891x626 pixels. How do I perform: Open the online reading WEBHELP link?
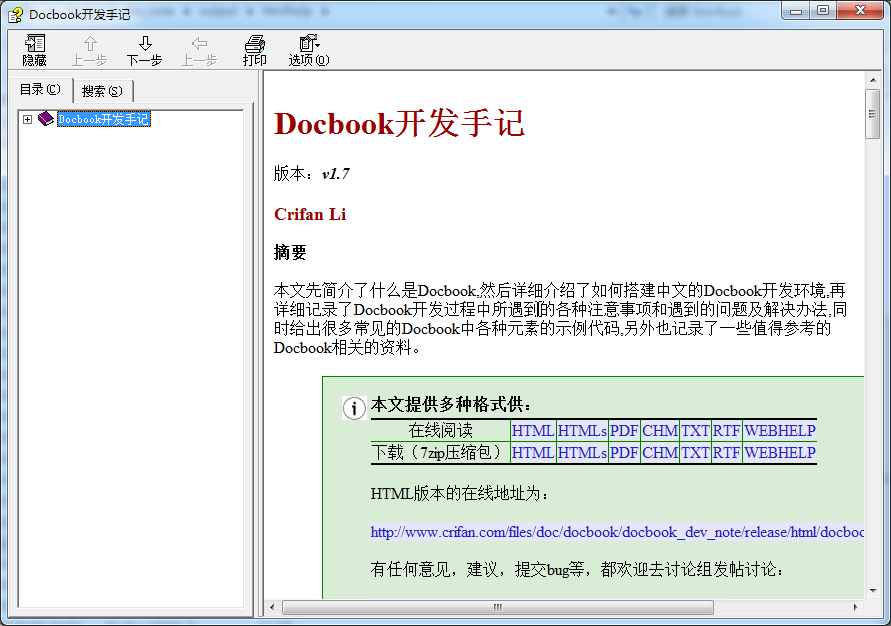pos(780,431)
